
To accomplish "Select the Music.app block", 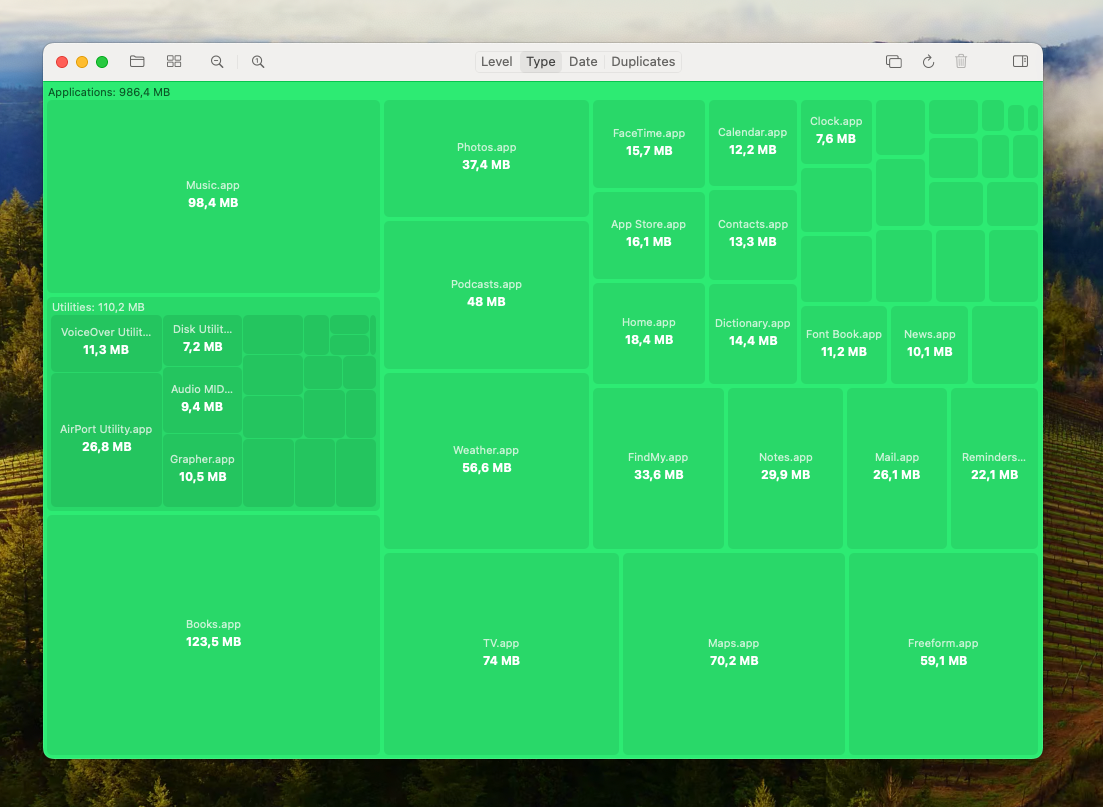I will [x=213, y=196].
